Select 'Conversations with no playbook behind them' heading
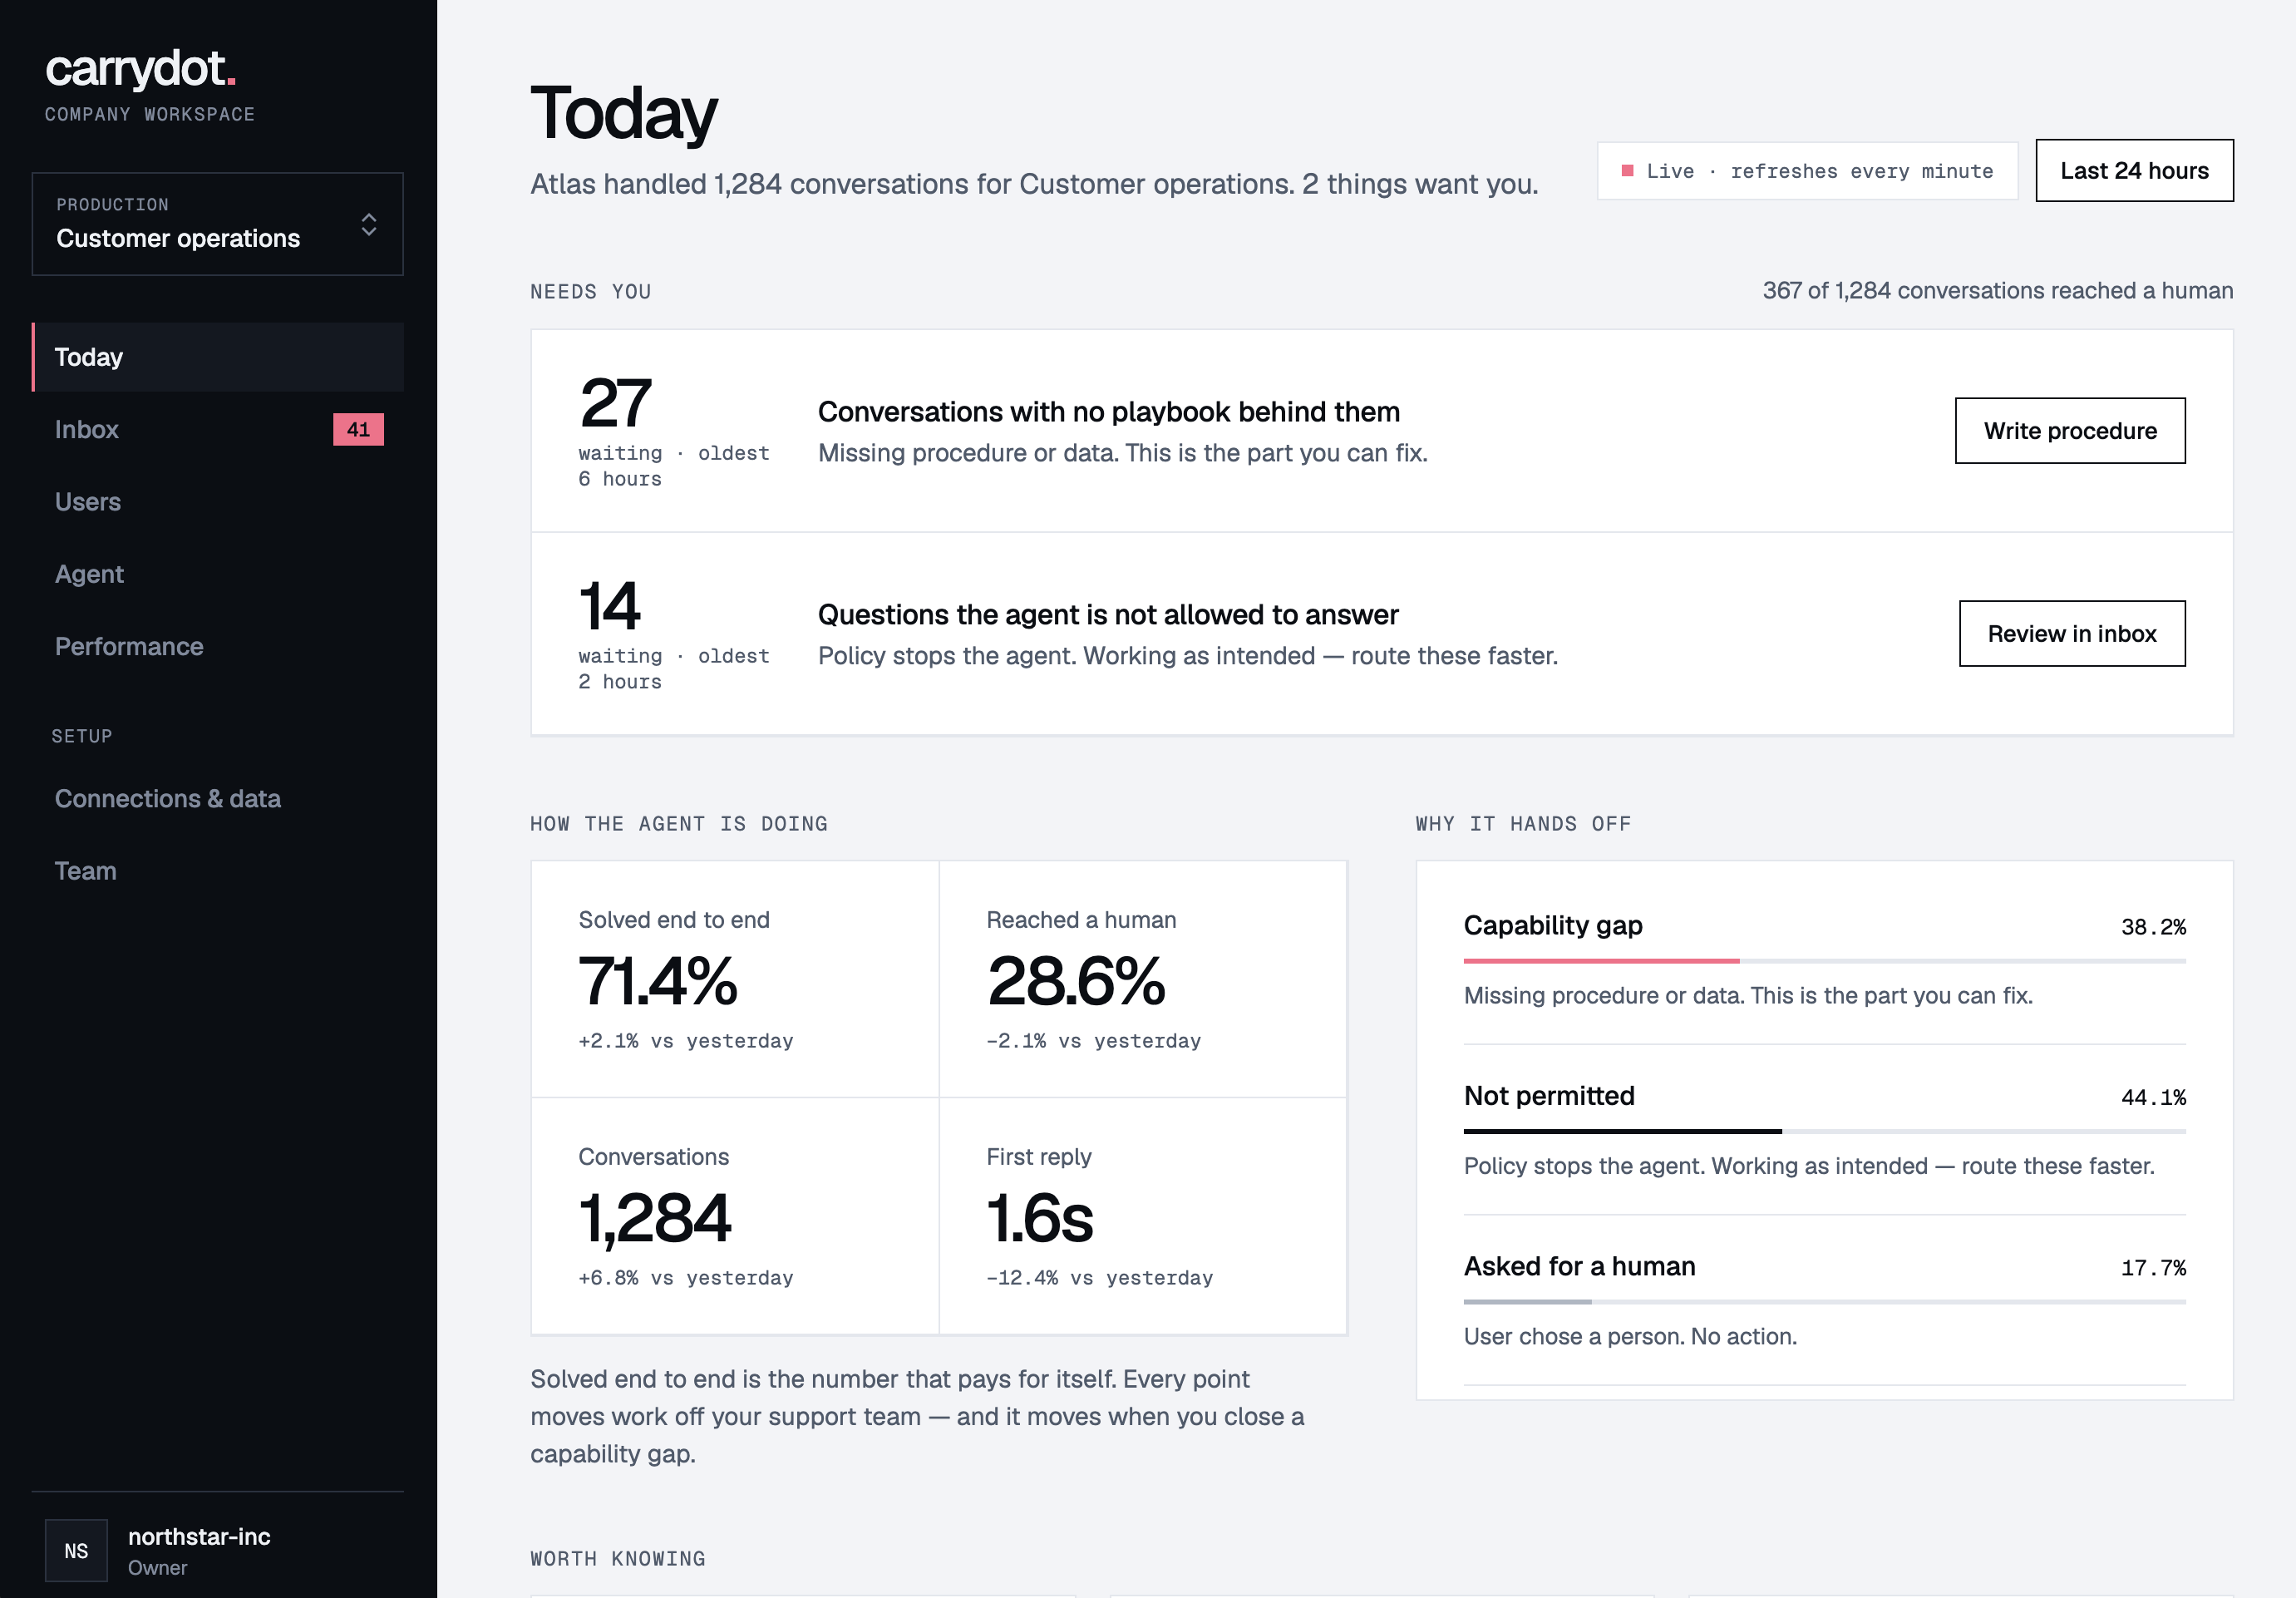Viewport: 2296px width, 1598px height. tap(1109, 412)
